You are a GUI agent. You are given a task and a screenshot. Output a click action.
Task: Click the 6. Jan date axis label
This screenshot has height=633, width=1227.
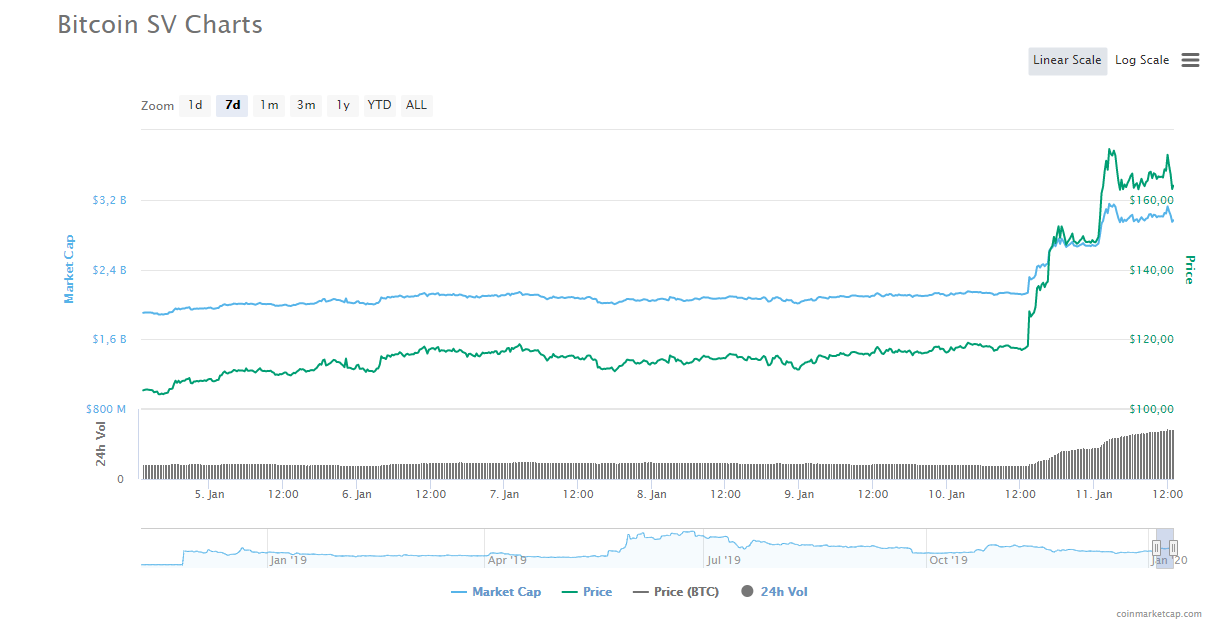point(357,494)
